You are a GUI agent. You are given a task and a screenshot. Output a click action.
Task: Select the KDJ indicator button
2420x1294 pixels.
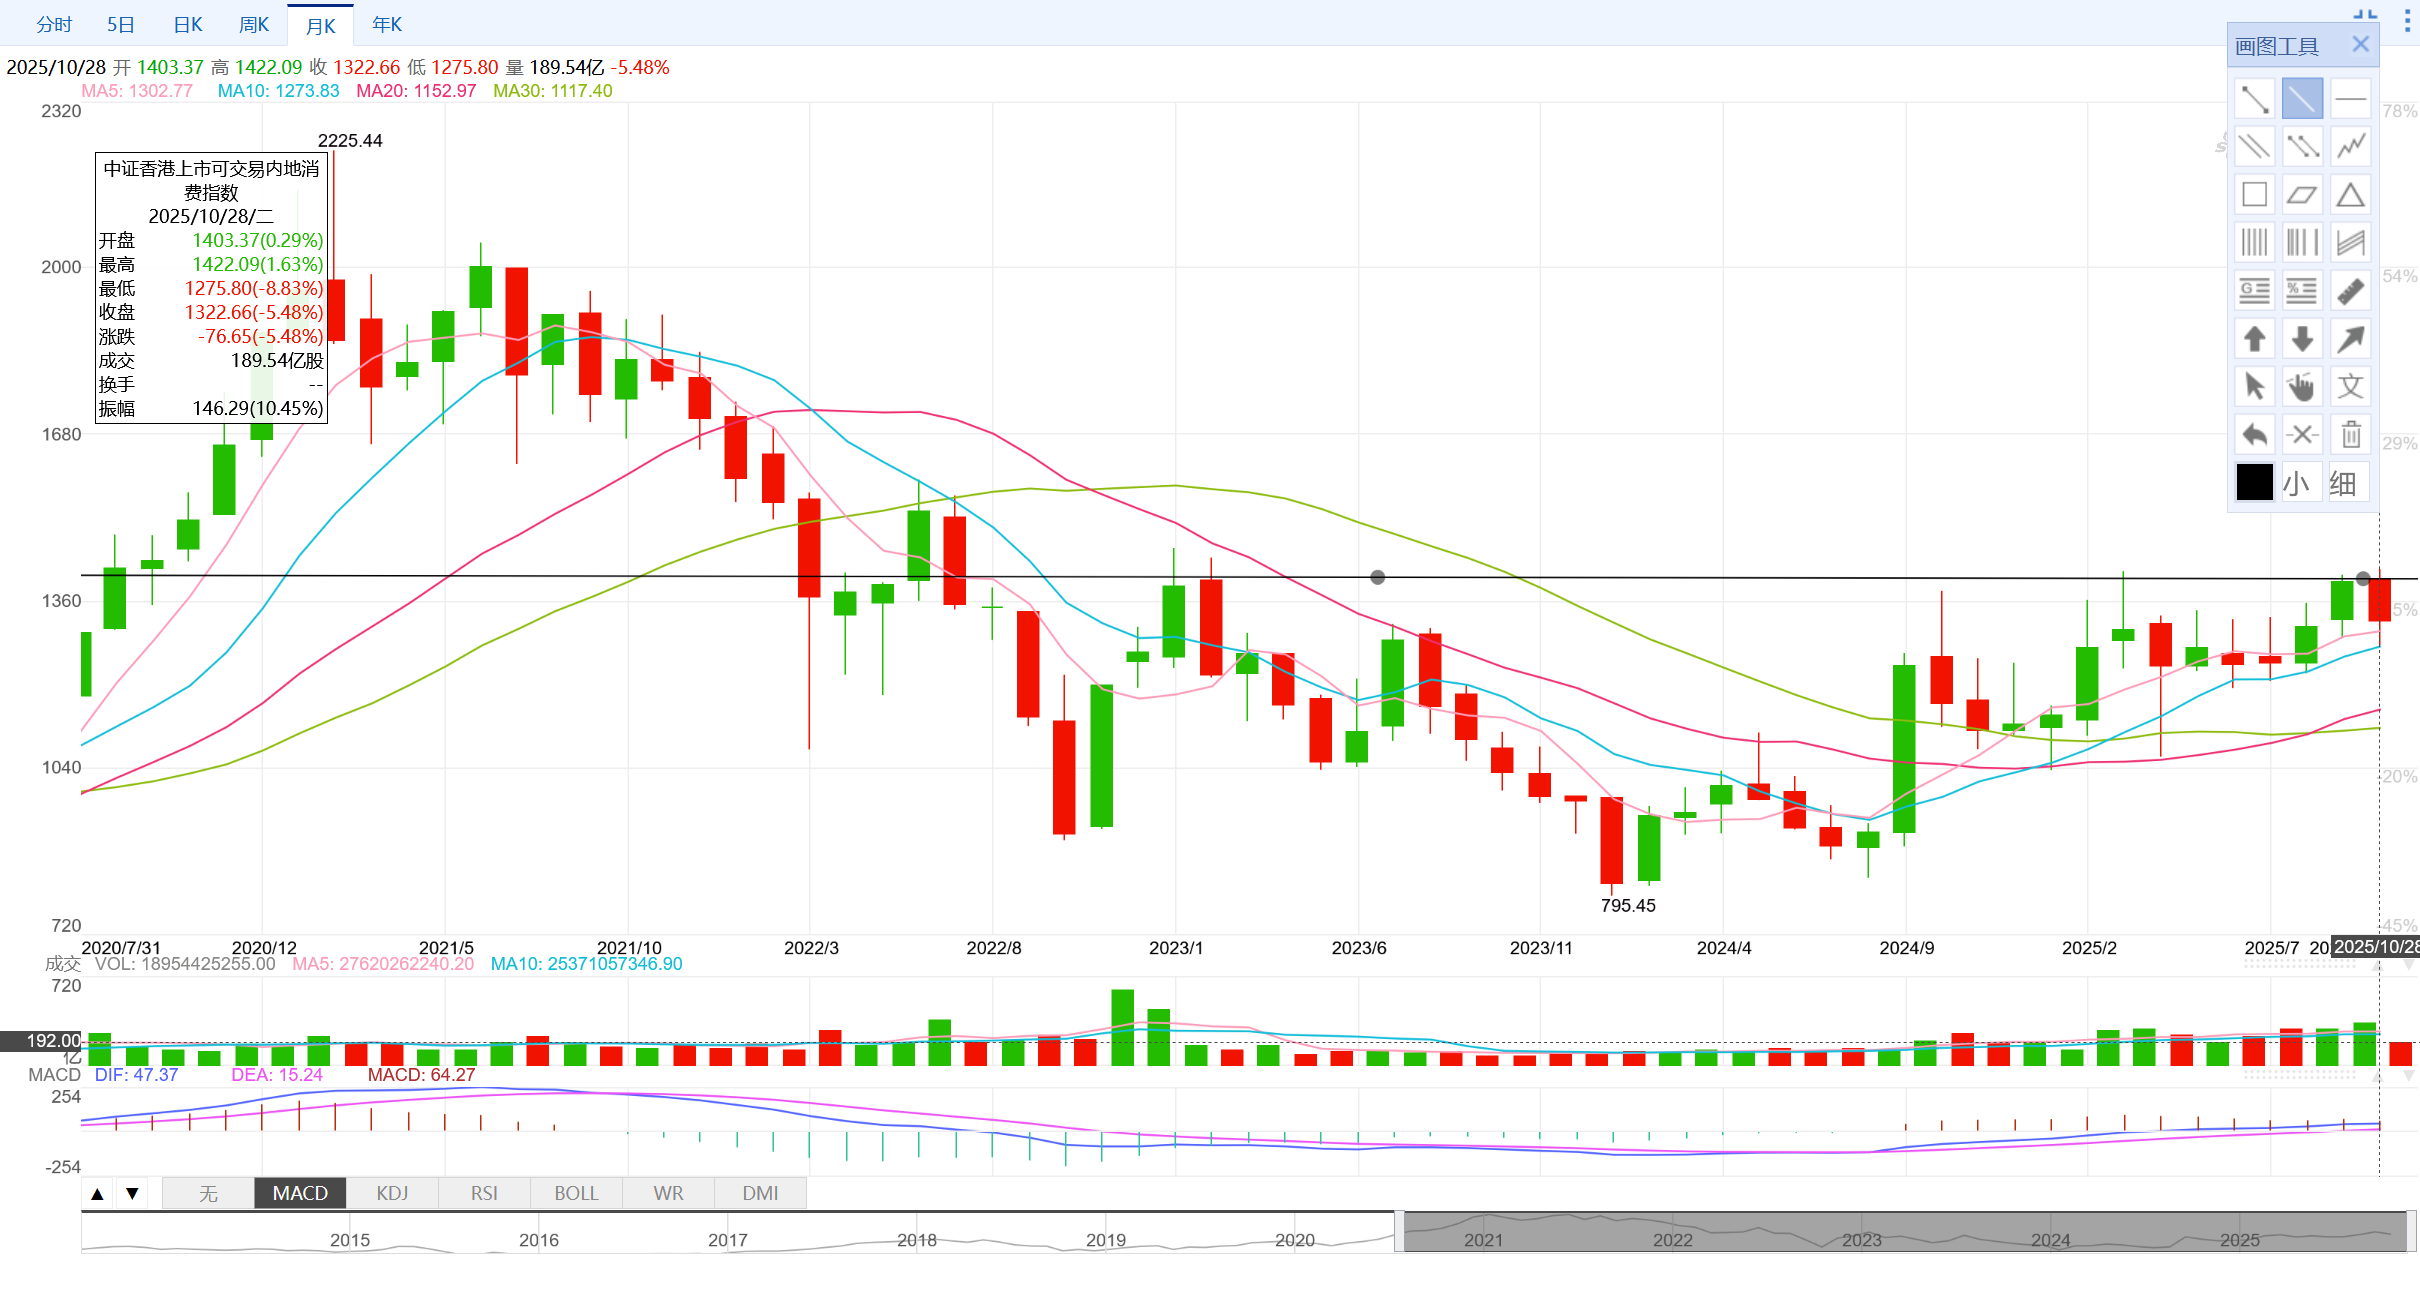pos(392,1193)
